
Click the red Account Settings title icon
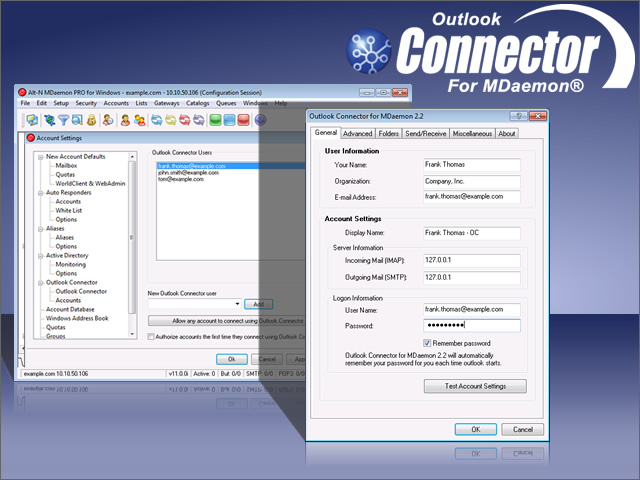coord(31,138)
